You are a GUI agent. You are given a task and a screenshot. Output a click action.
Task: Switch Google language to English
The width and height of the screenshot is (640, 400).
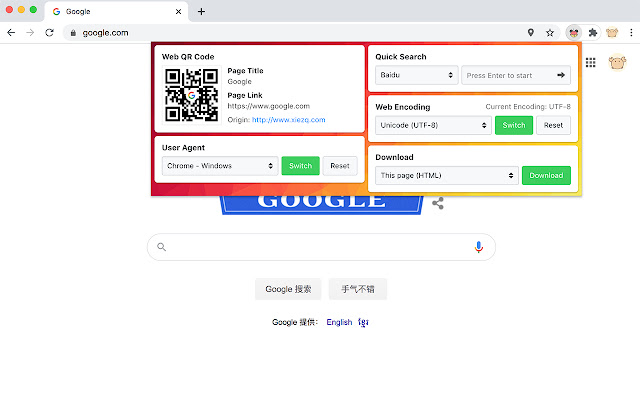tap(339, 322)
